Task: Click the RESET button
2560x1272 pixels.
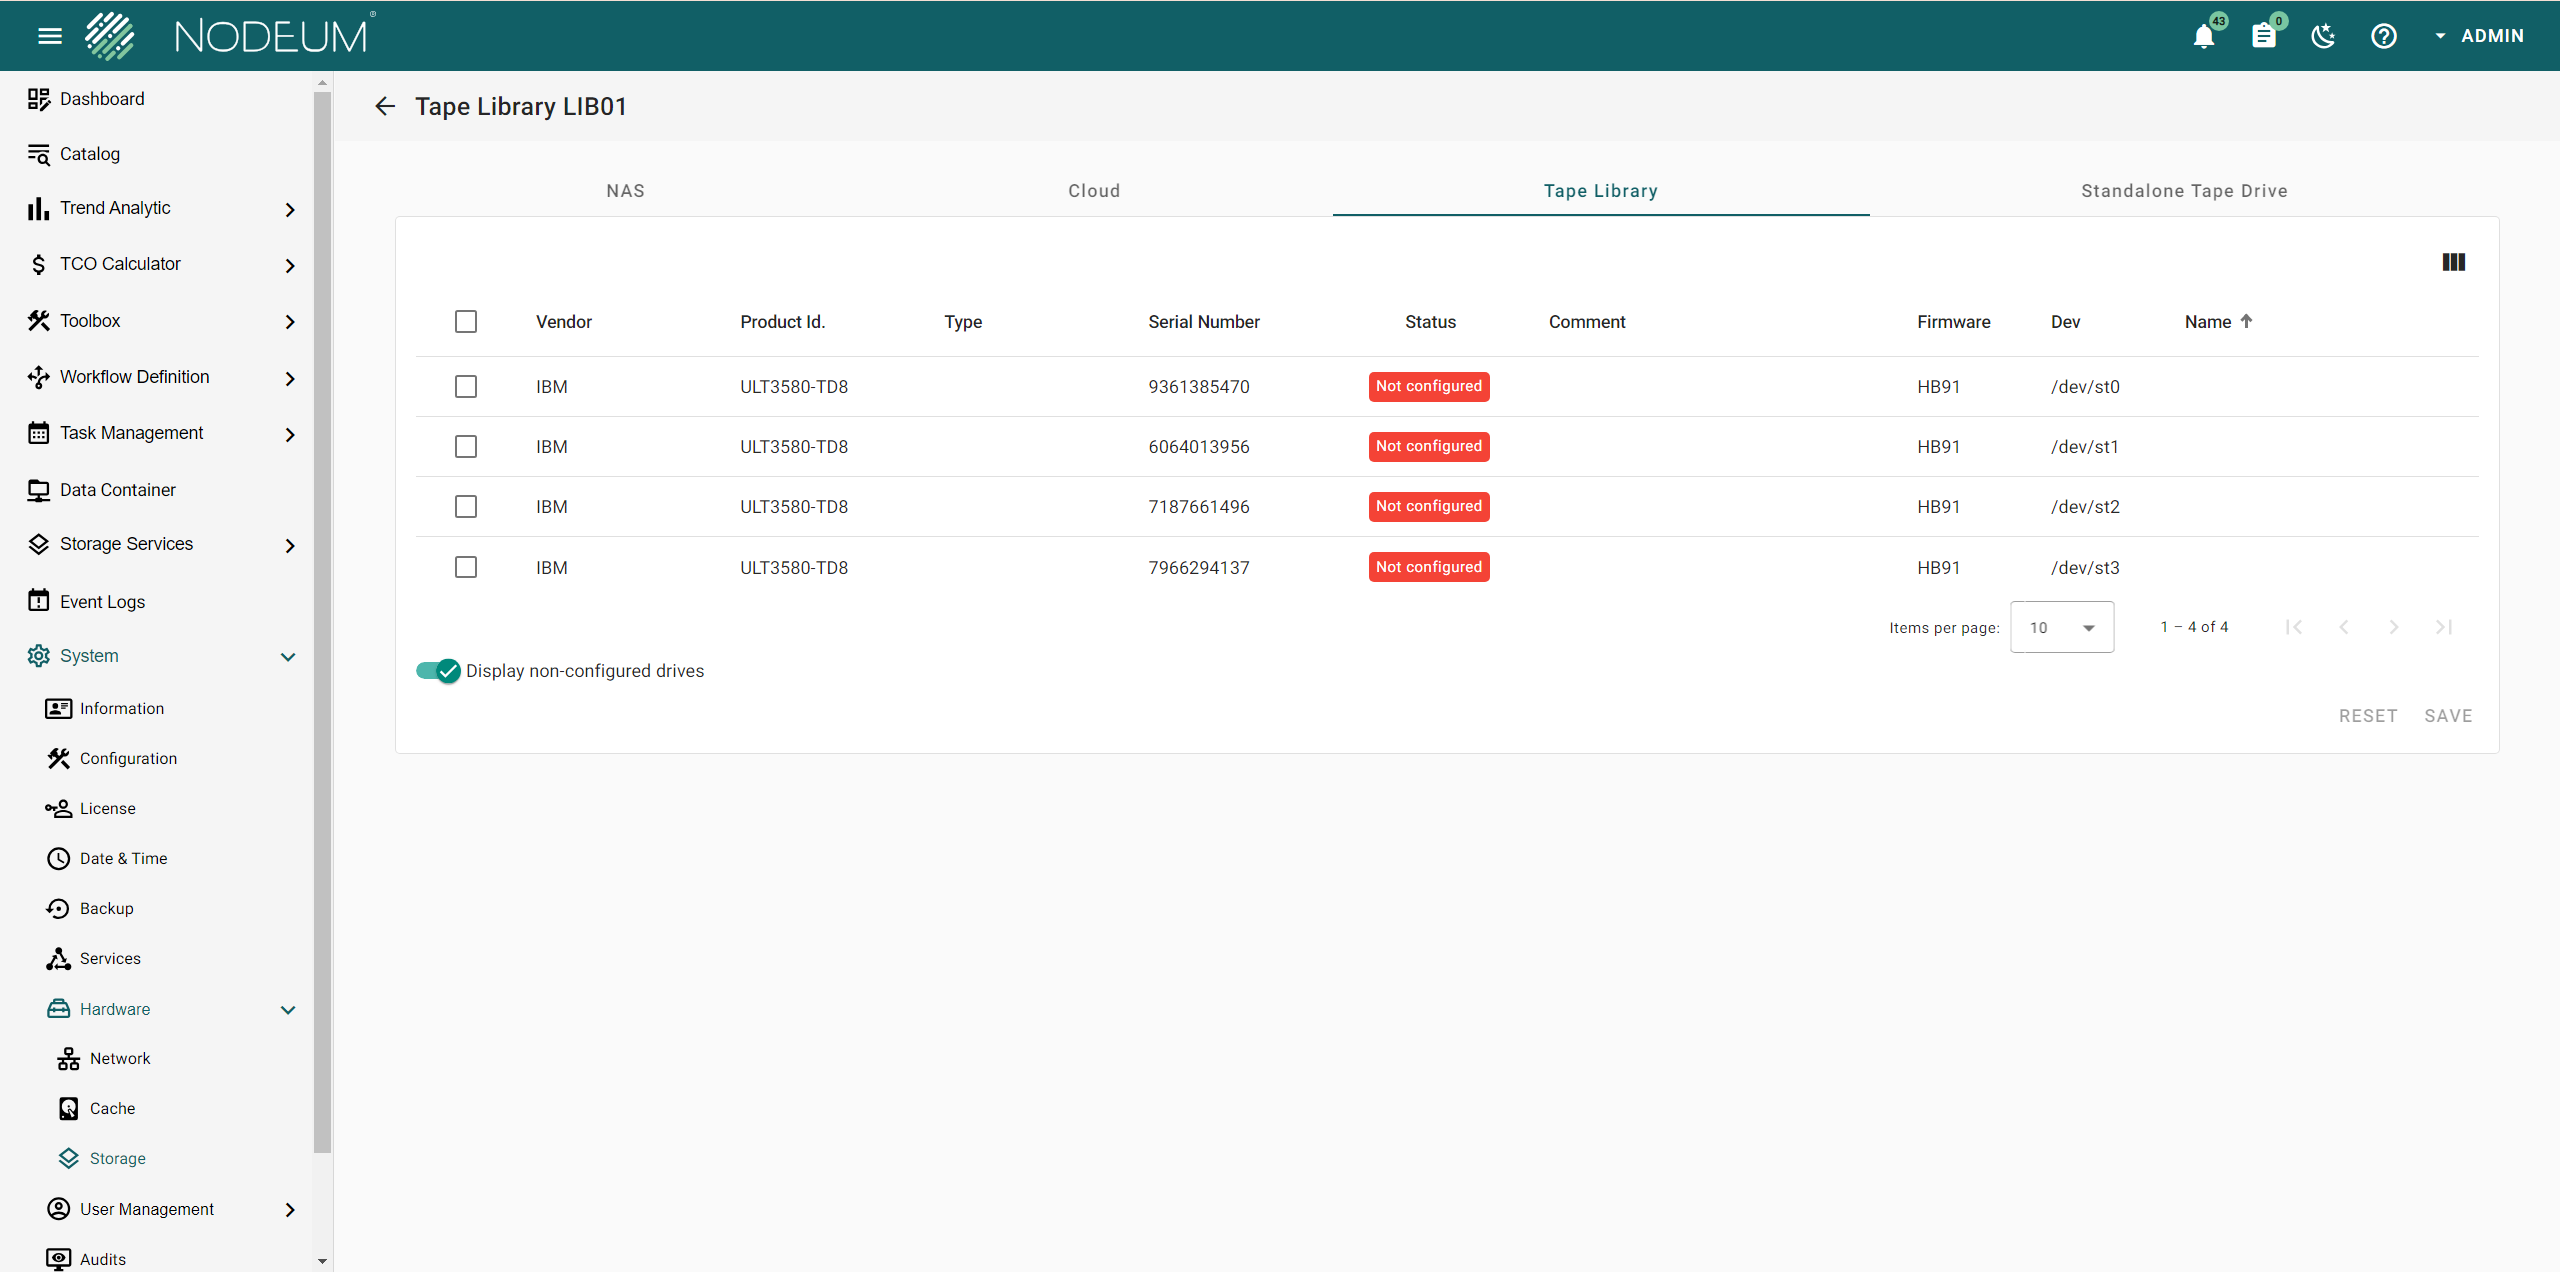Action: pos(2368,716)
